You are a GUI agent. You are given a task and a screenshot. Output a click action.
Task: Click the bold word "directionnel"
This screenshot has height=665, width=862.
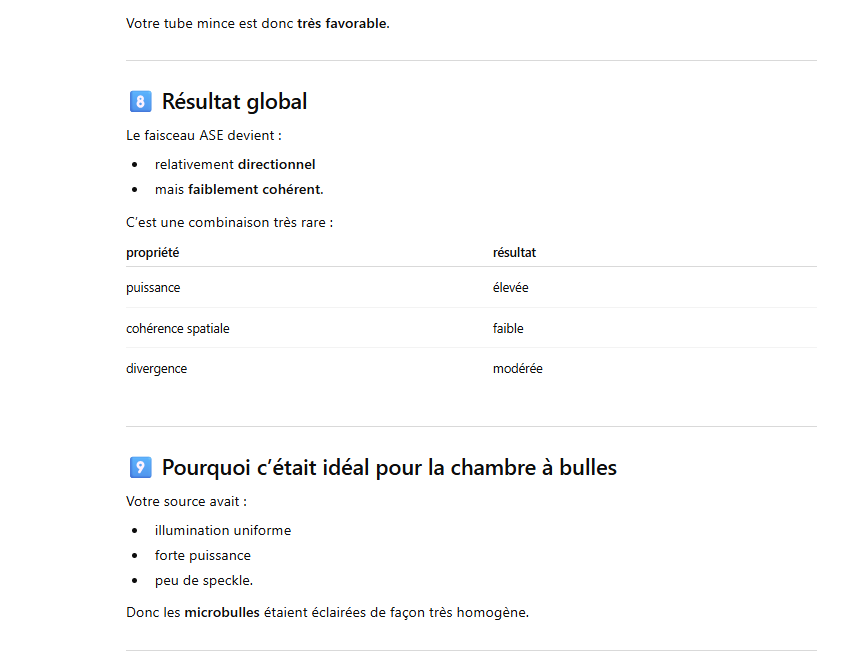click(x=276, y=164)
